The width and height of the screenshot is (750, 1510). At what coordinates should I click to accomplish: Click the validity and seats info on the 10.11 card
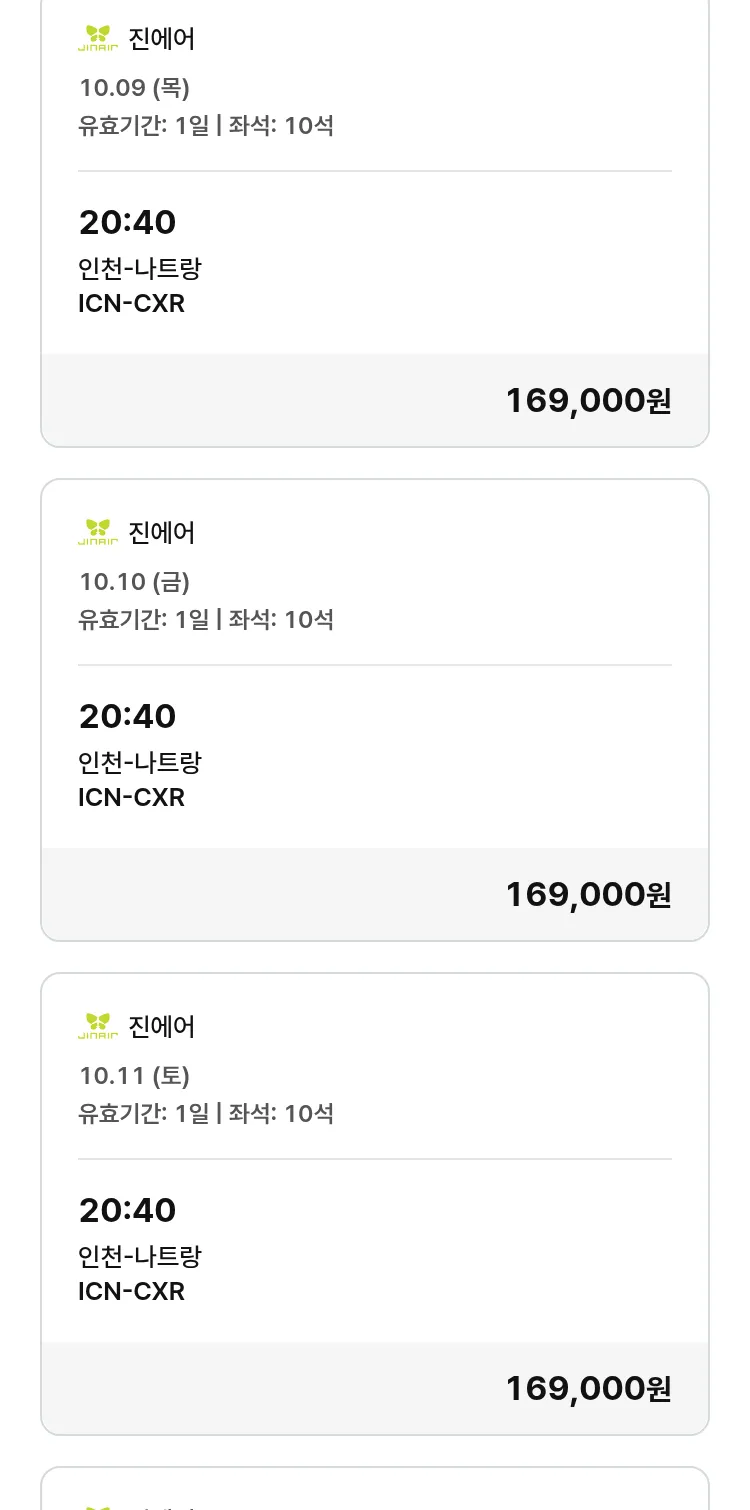pos(206,1113)
